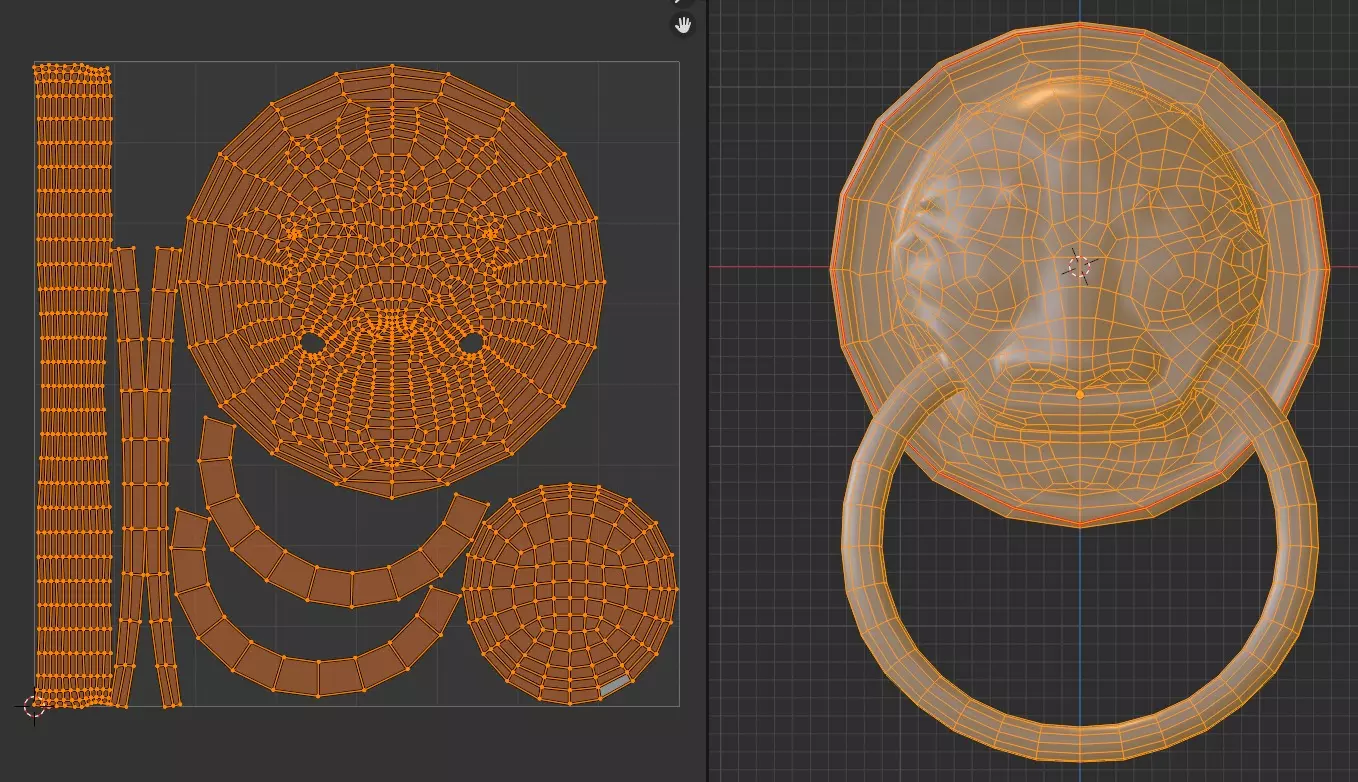Click the tall dense strip UV island
The height and width of the screenshot is (782, 1358).
point(72,386)
